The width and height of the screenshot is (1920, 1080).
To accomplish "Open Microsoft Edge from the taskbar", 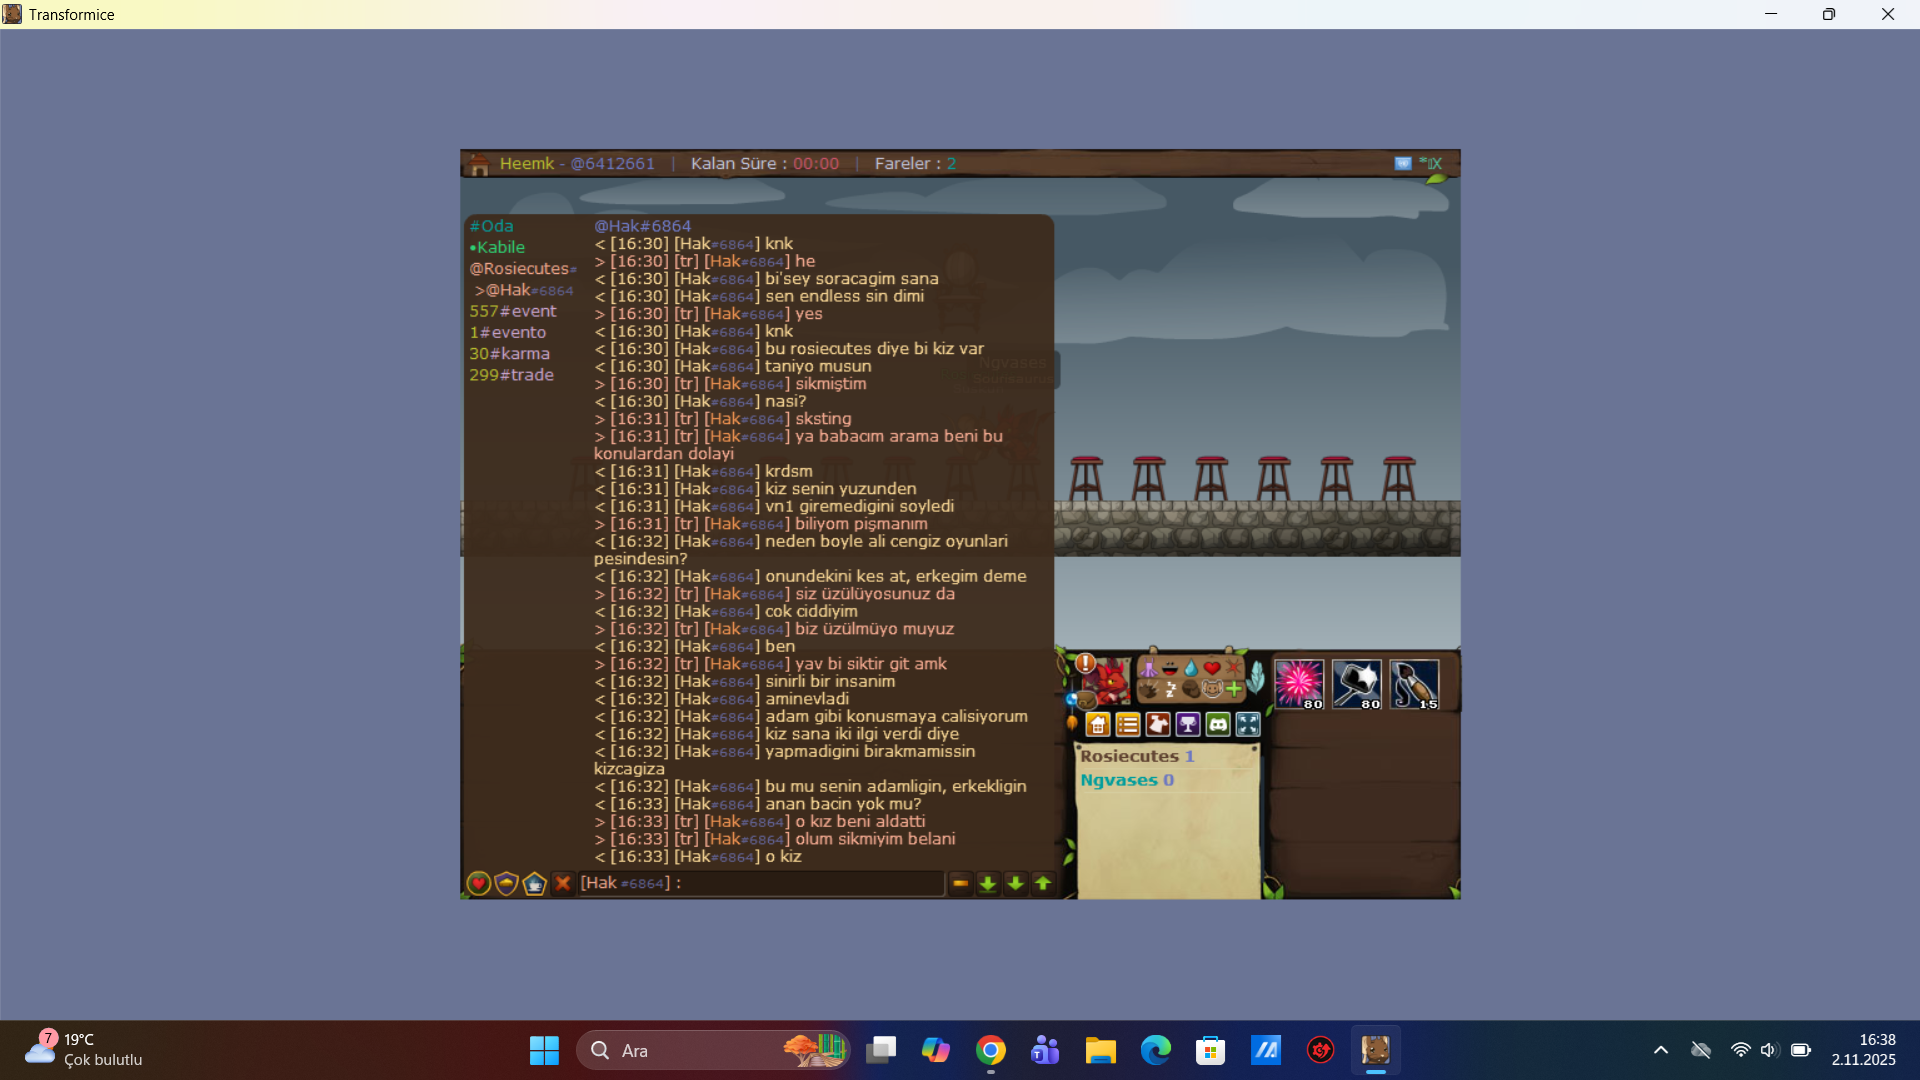I will click(x=1156, y=1051).
